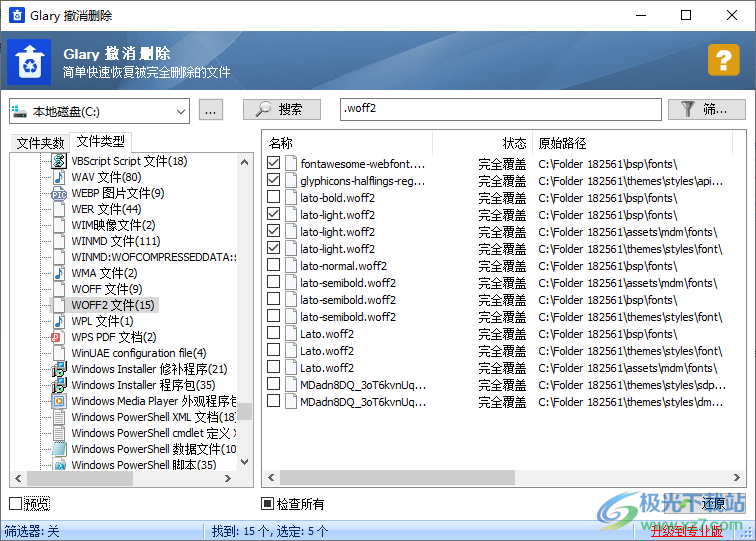Open the 筛... filter button
The width and height of the screenshot is (756, 541).
coord(706,109)
